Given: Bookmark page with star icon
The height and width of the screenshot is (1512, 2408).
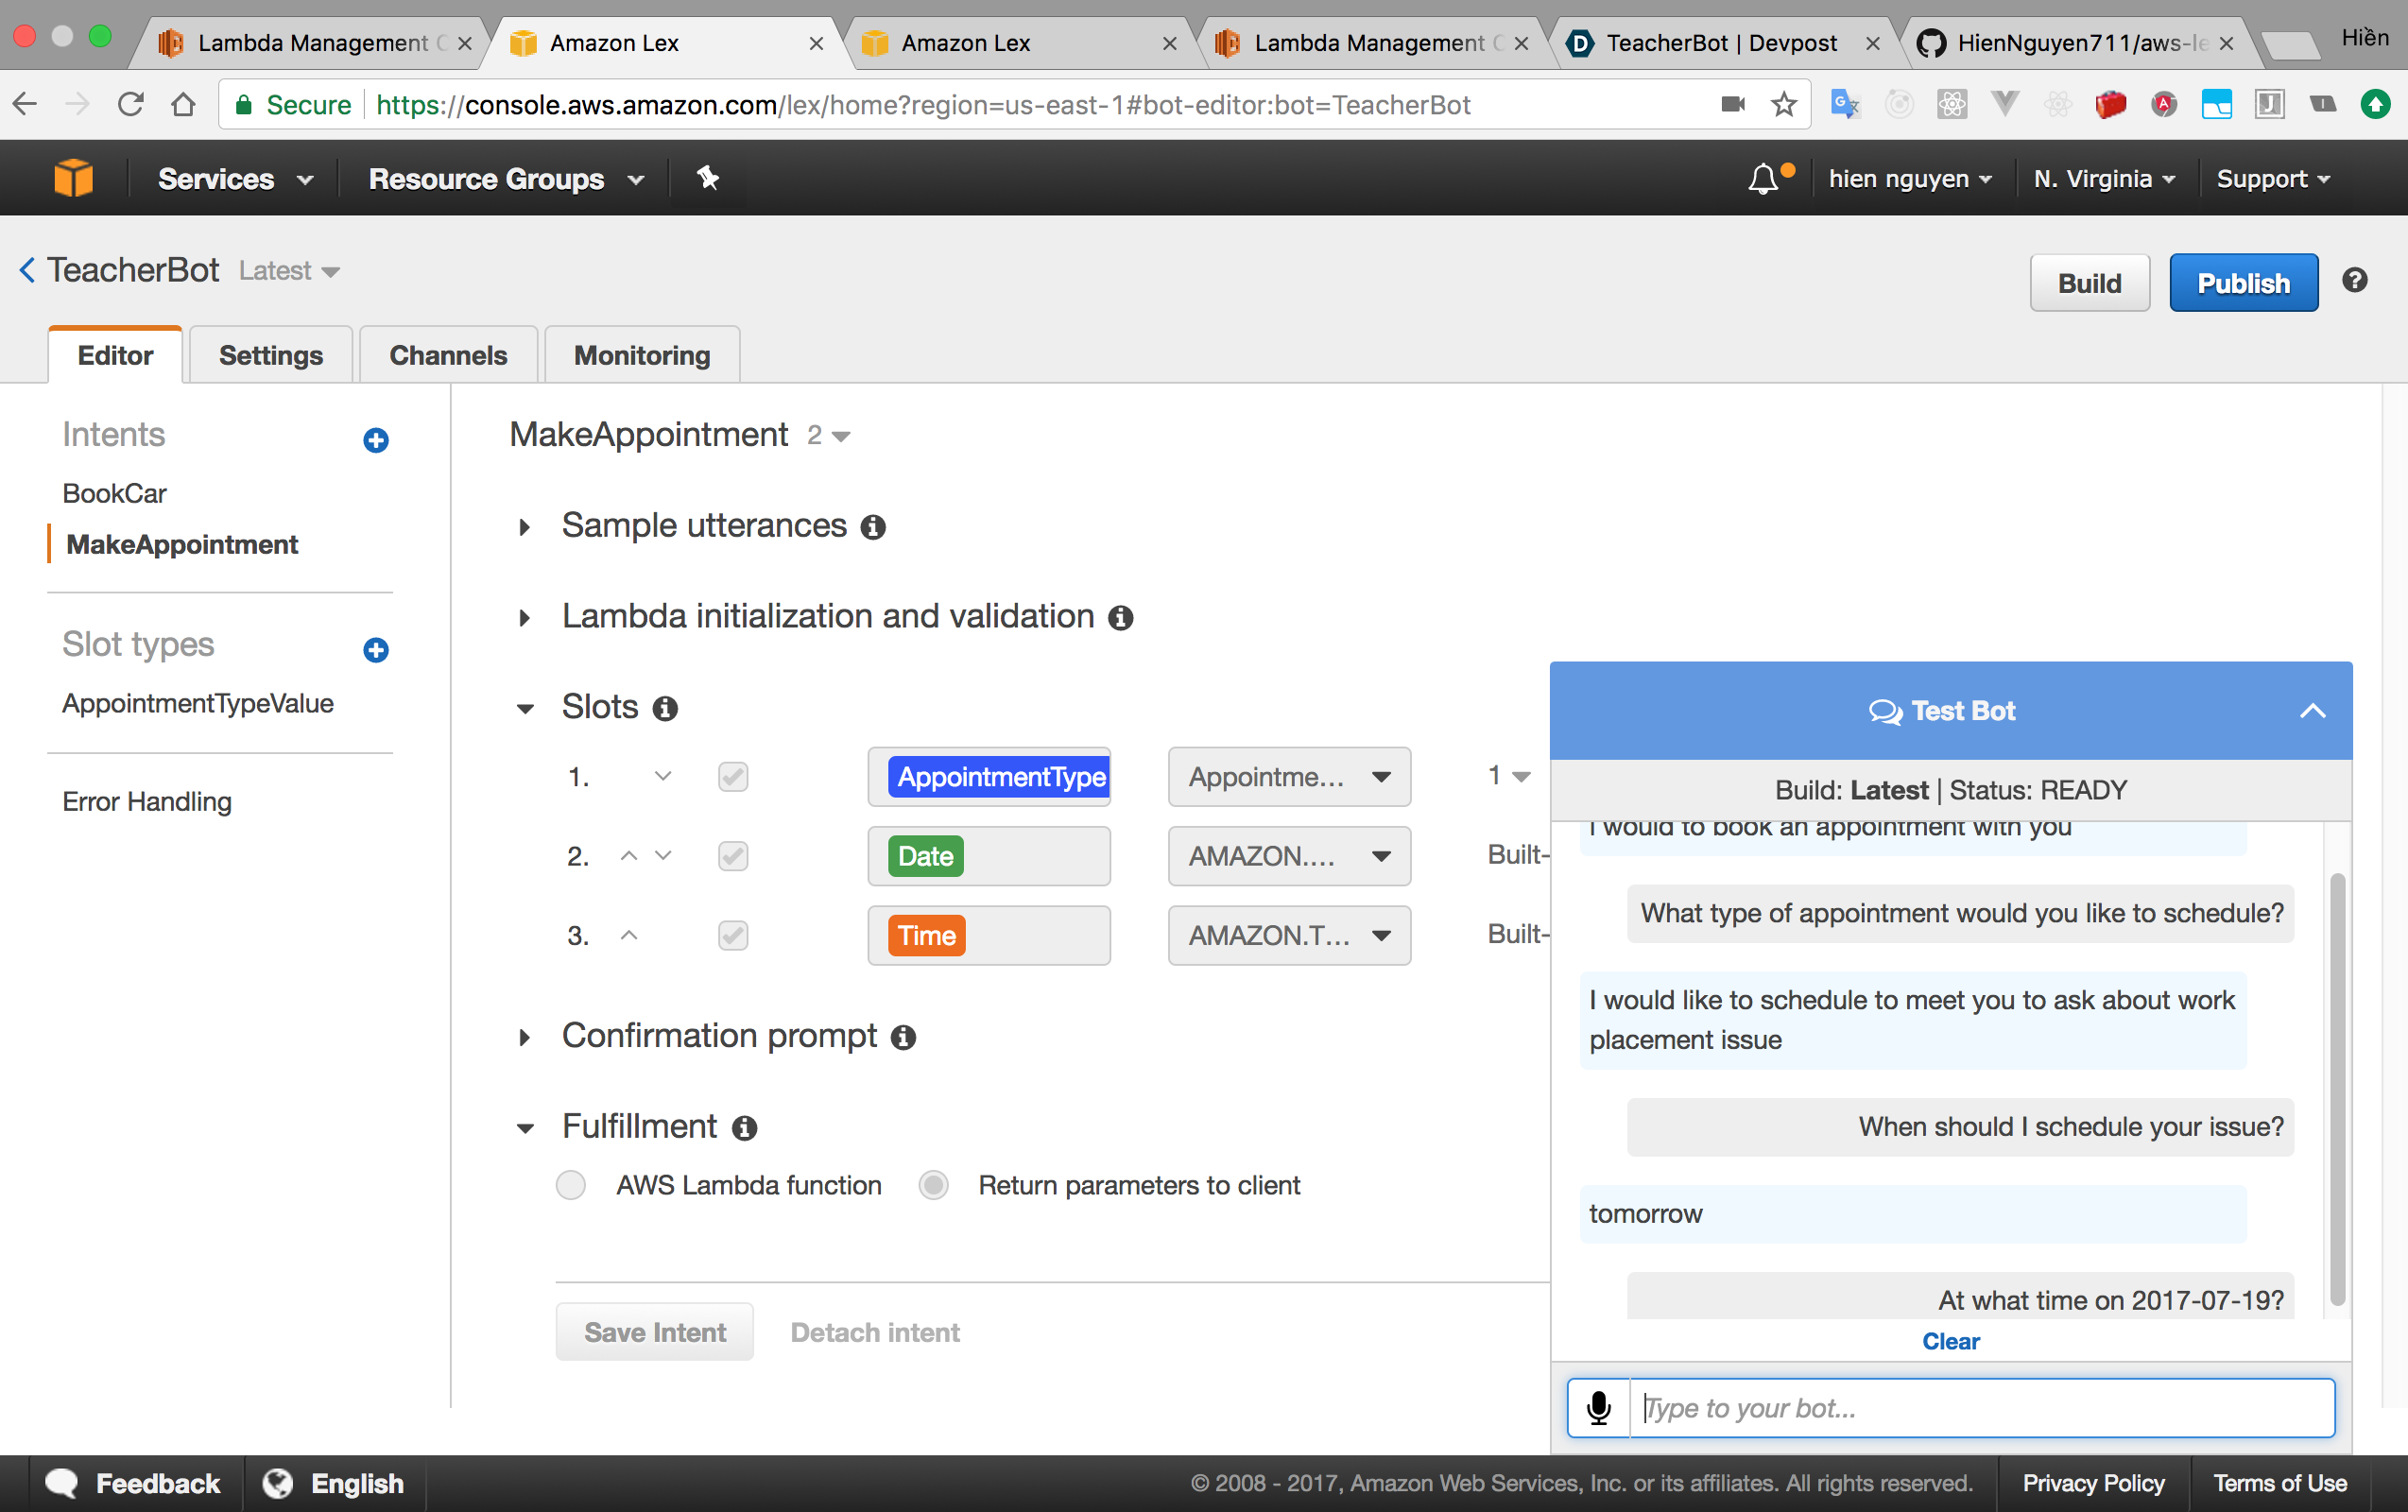Looking at the screenshot, I should pos(1784,104).
